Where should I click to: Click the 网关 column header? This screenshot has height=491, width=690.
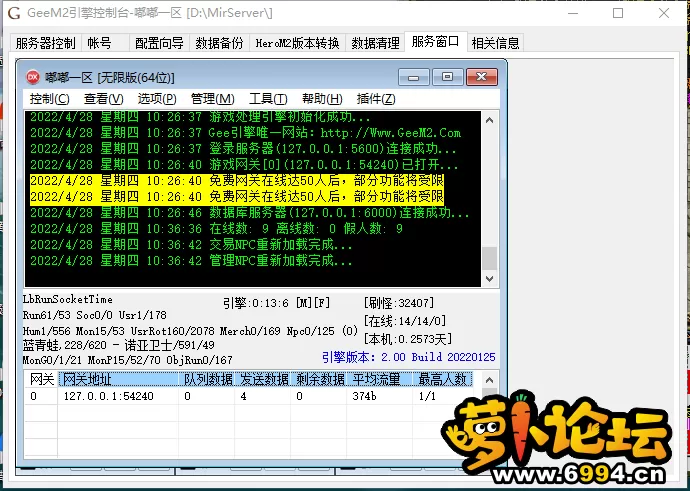pyautogui.click(x=42, y=379)
